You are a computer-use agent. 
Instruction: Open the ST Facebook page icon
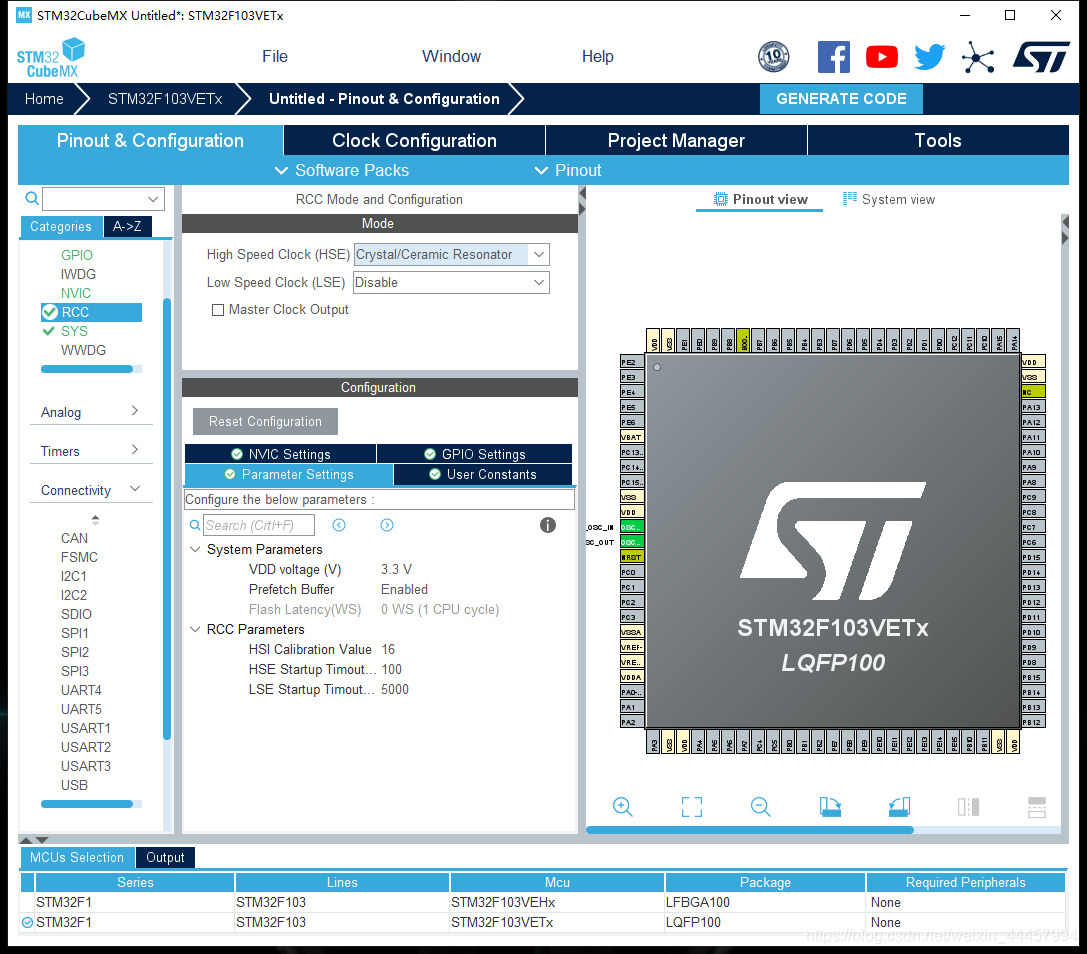click(834, 57)
